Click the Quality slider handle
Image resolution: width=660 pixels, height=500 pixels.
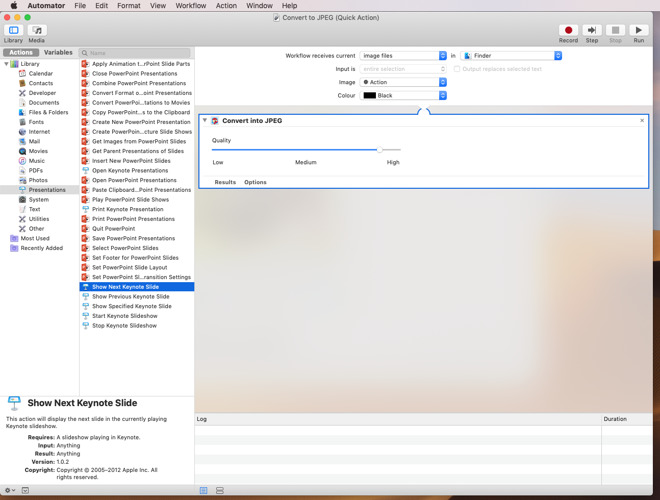380,149
